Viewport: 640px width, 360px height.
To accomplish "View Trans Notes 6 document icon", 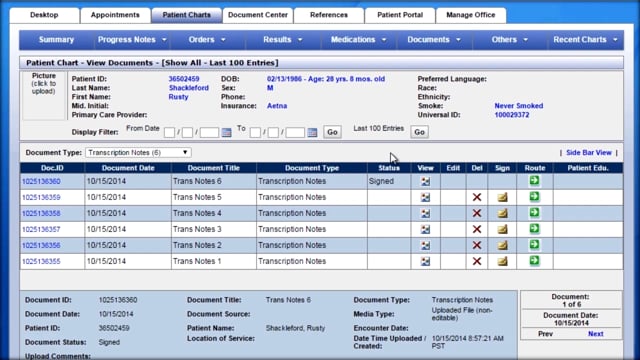I will pos(425,181).
